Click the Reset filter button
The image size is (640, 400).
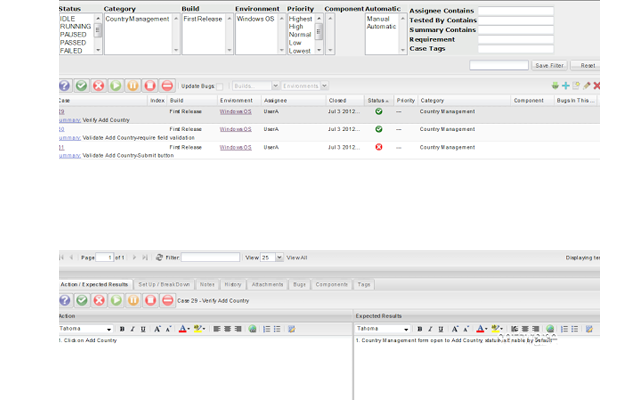coord(588,66)
